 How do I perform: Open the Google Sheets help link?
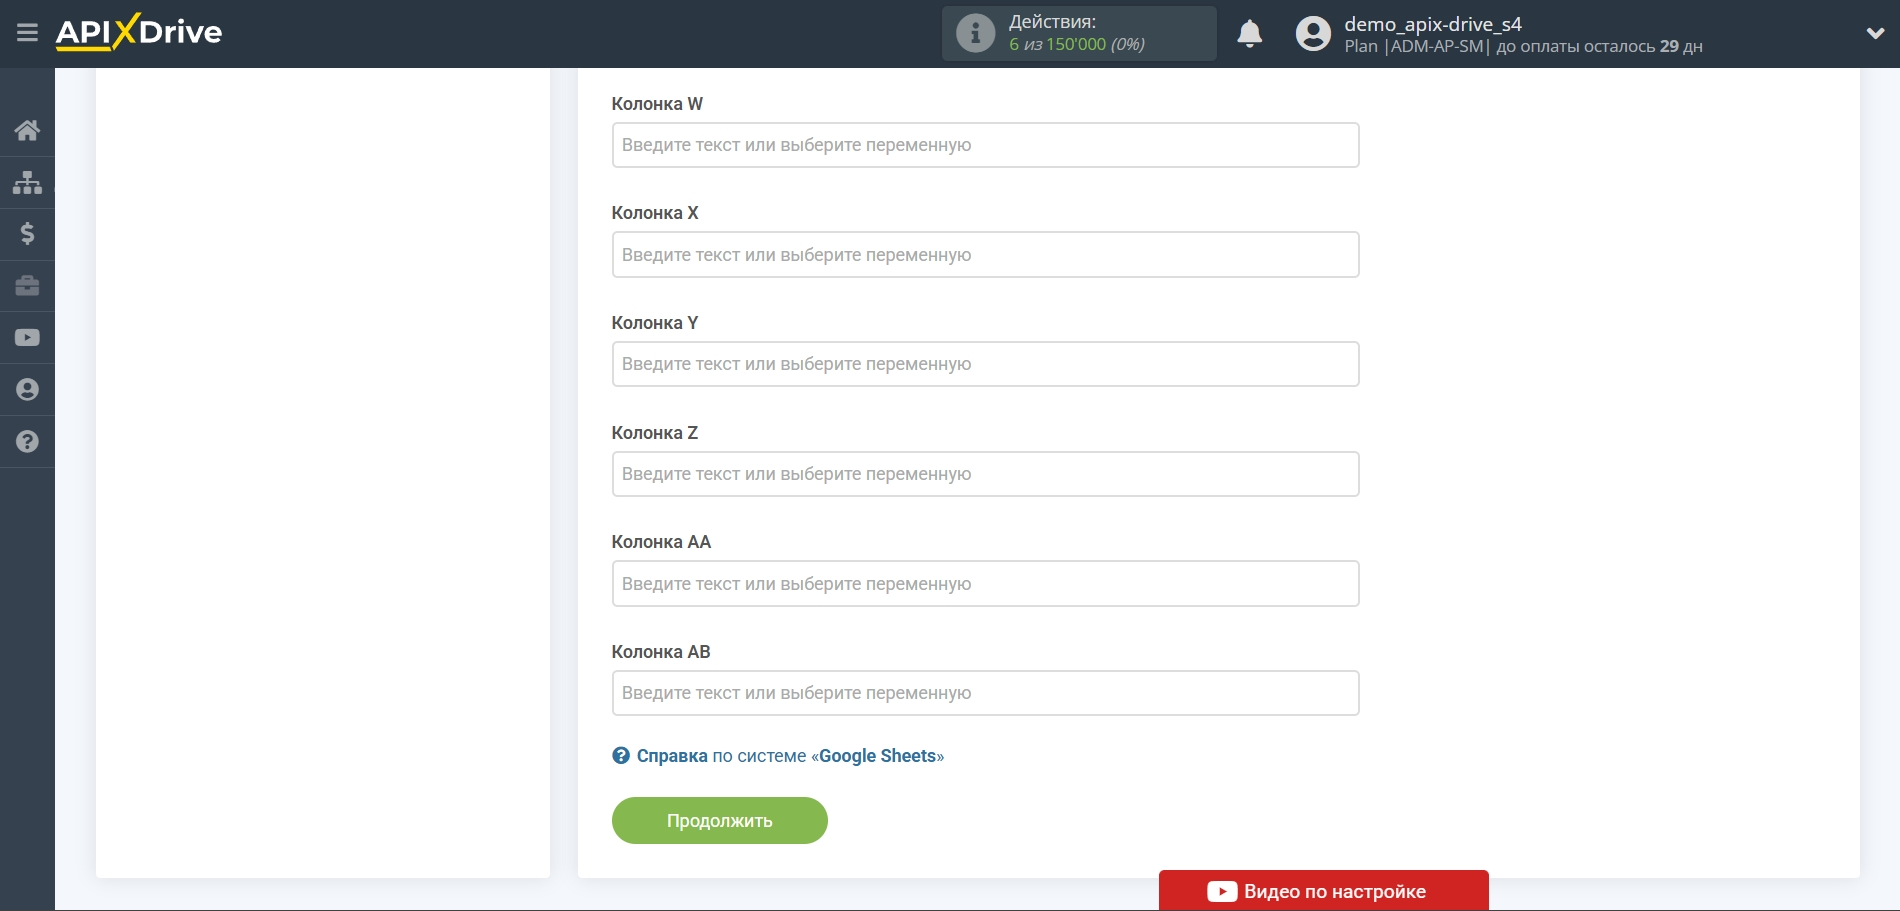878,756
